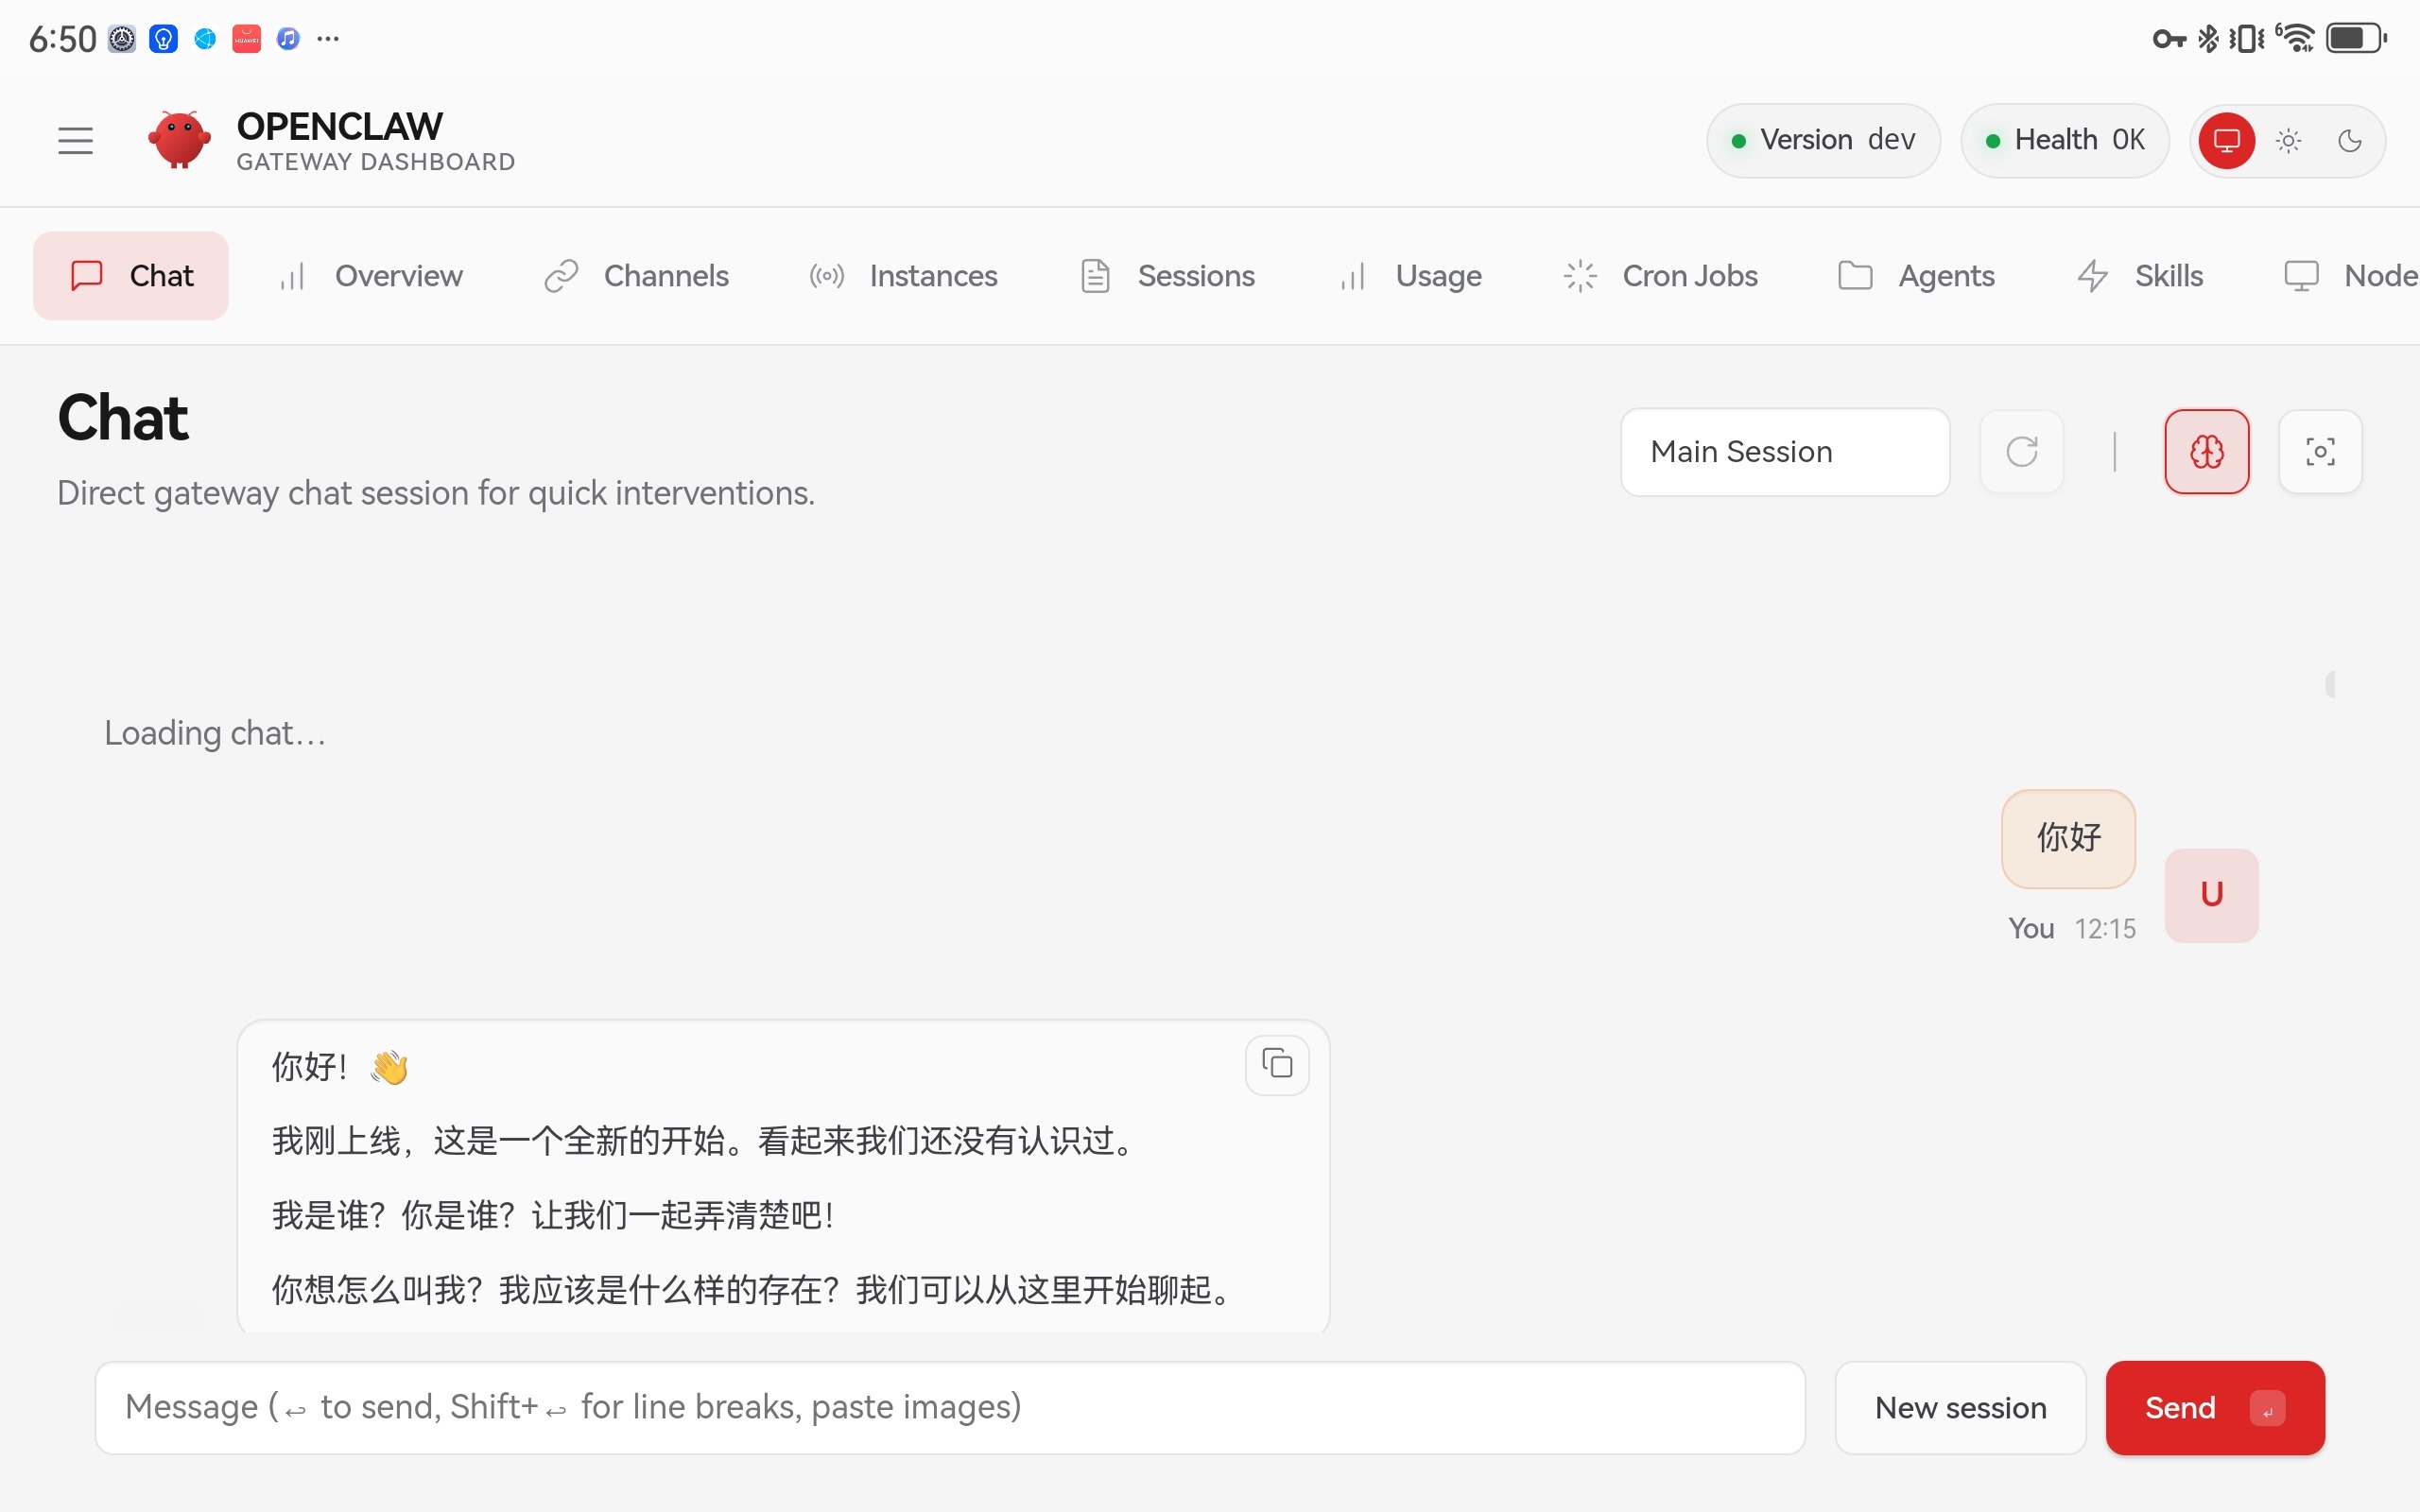The width and height of the screenshot is (2420, 1512).
Task: Open the Main Session selector
Action: coord(1785,451)
